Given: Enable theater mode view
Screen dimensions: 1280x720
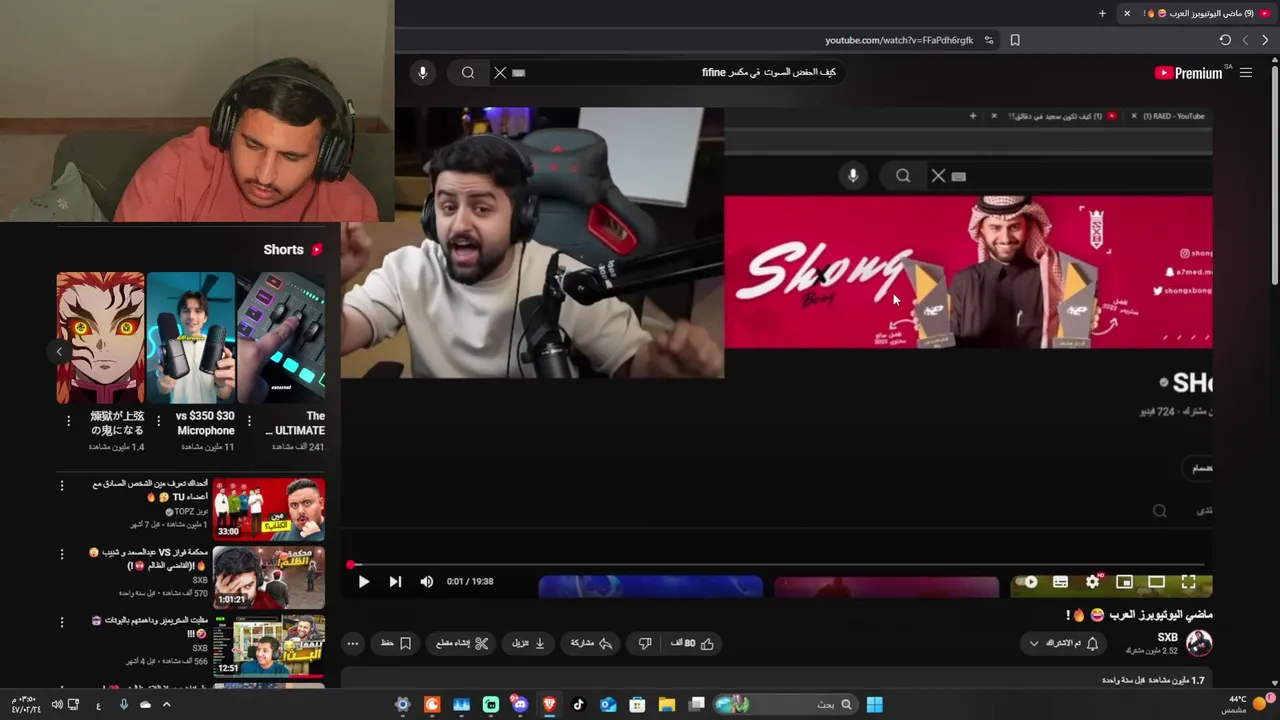Looking at the screenshot, I should point(1156,582).
